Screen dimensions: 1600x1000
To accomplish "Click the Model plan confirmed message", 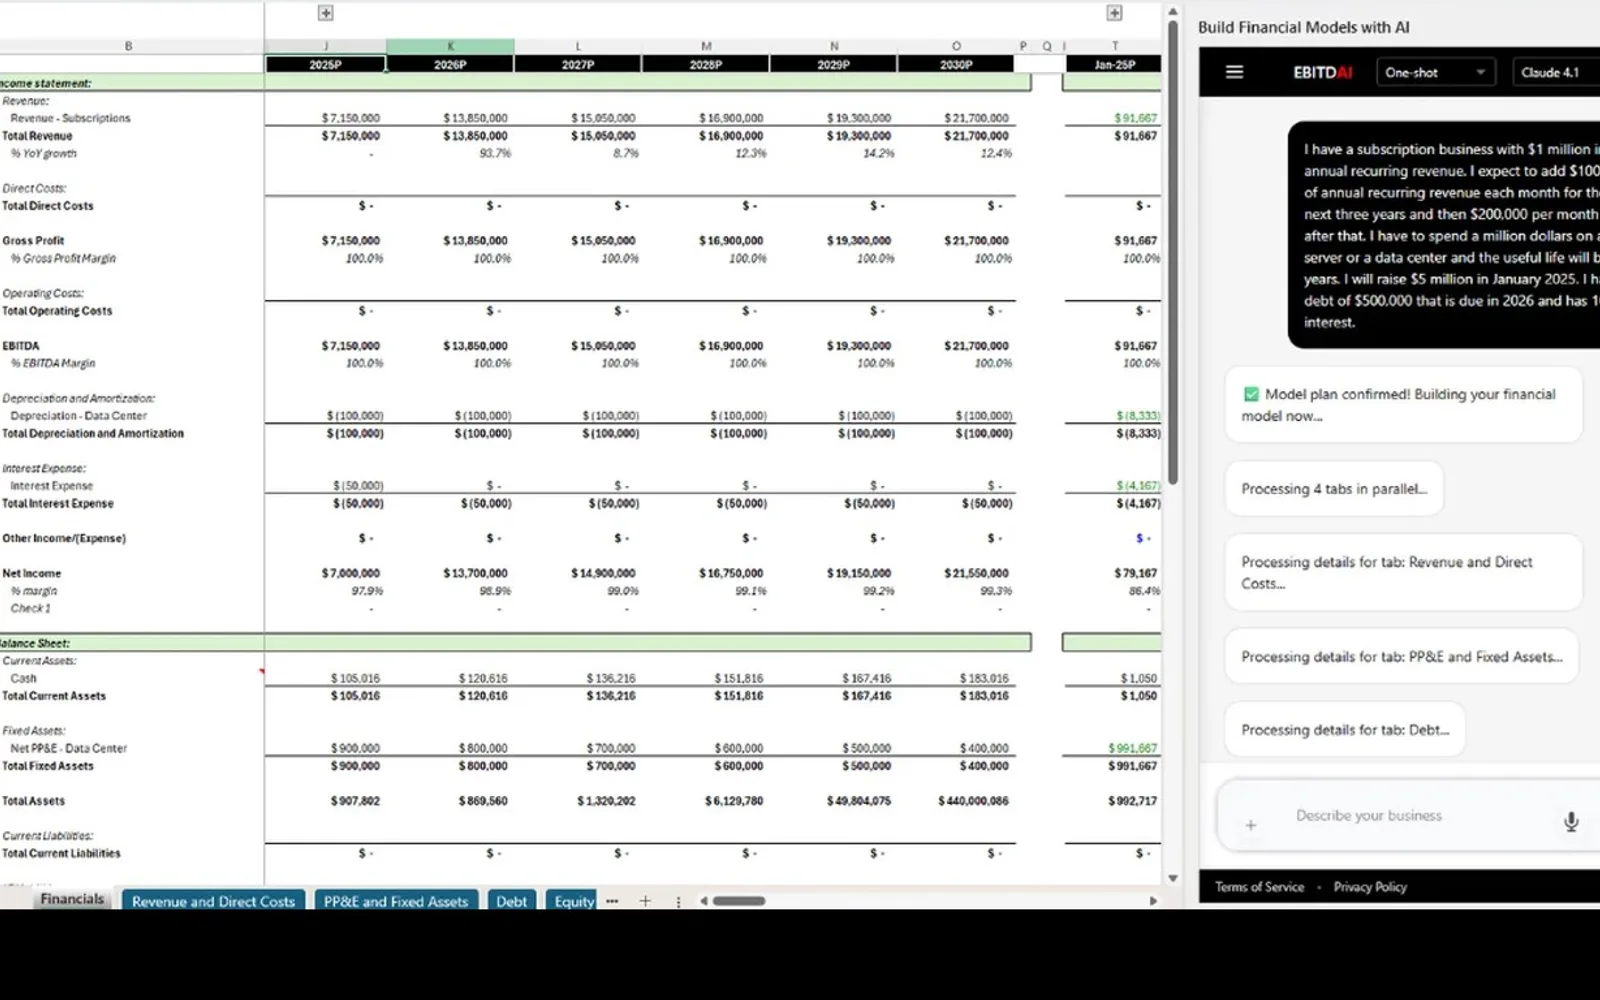I will (x=1404, y=405).
